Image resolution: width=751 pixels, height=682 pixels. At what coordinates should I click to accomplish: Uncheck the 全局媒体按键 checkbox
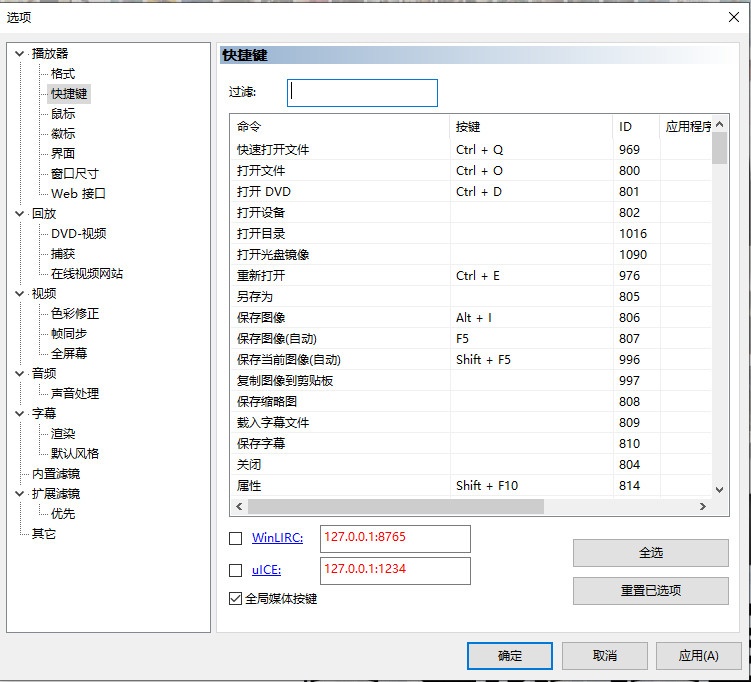pos(235,599)
